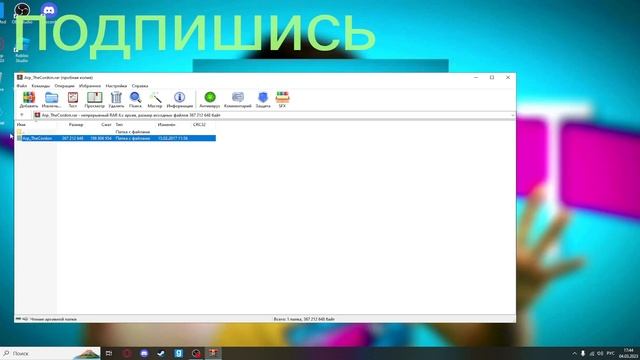640x360 pixels.
Task: Click the WinRAR icon in the taskbar
Action: (213, 353)
